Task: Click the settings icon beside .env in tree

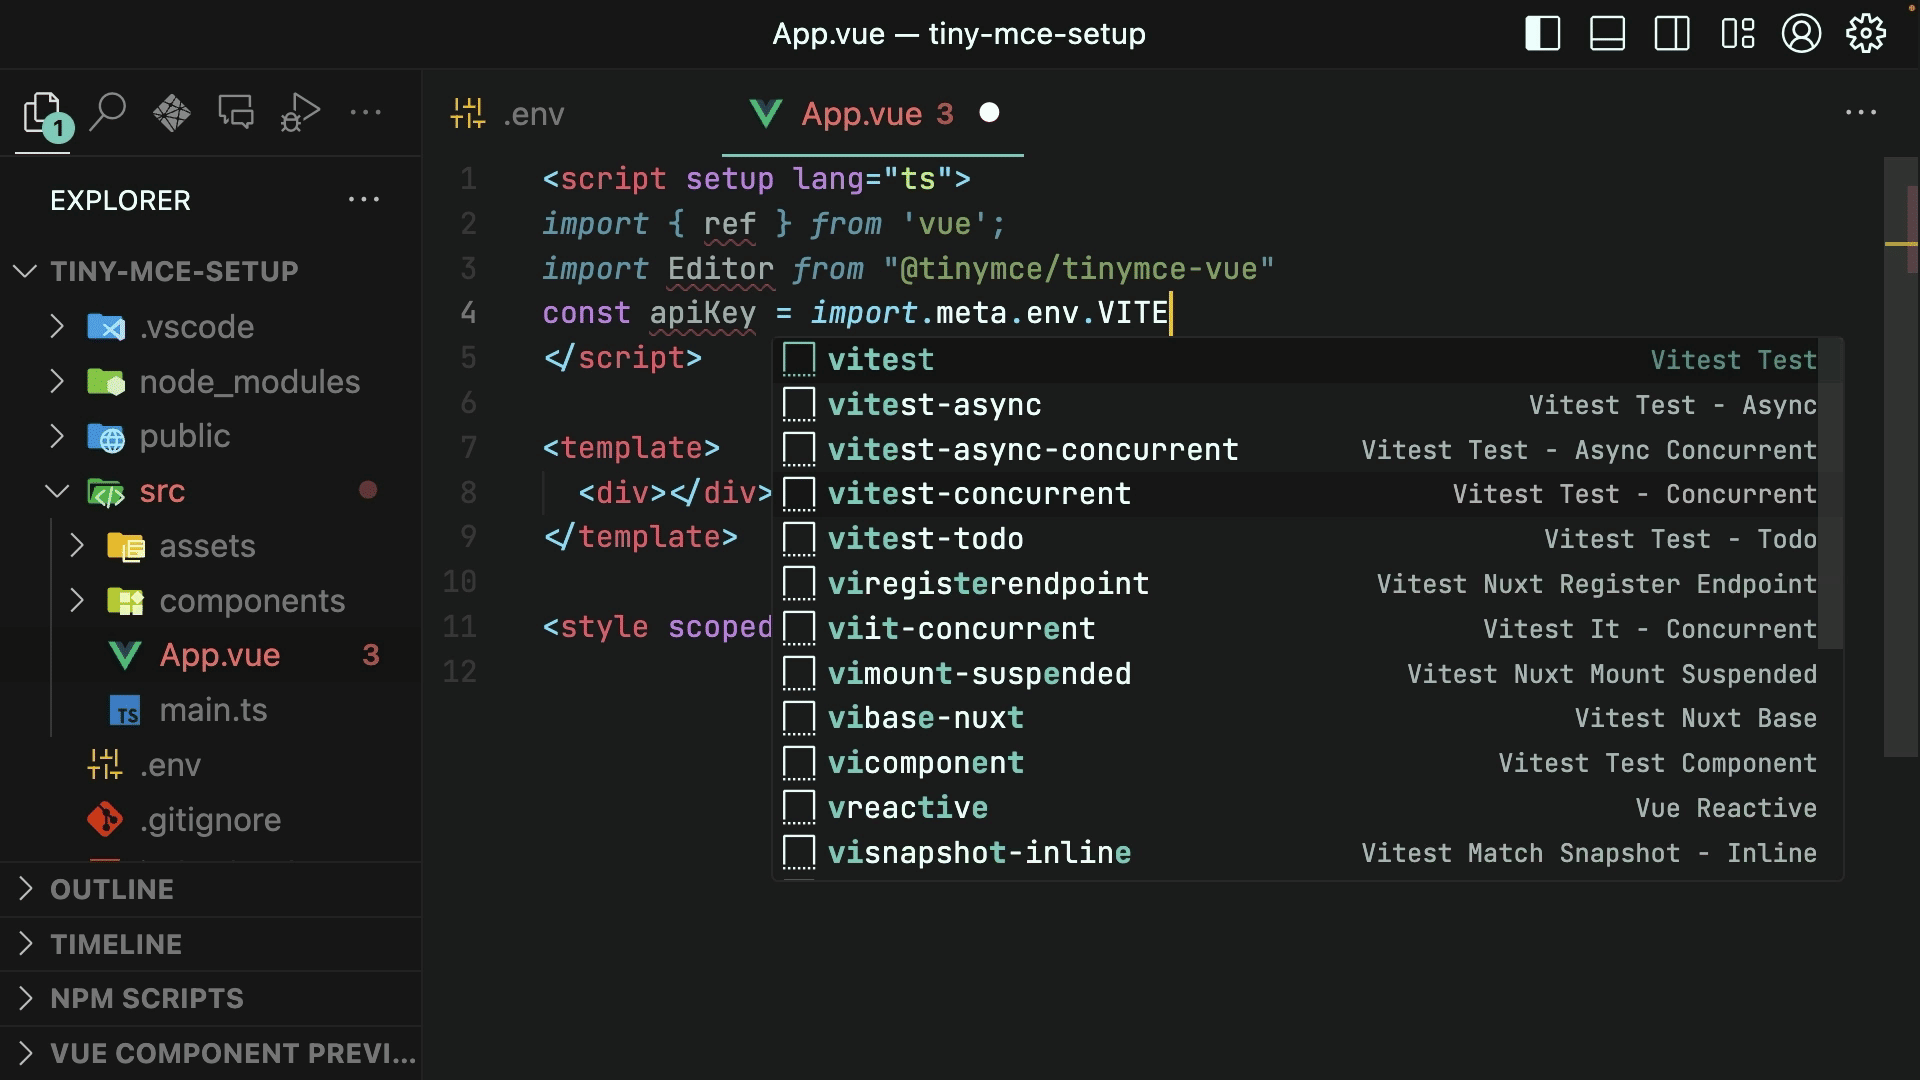Action: (105, 765)
